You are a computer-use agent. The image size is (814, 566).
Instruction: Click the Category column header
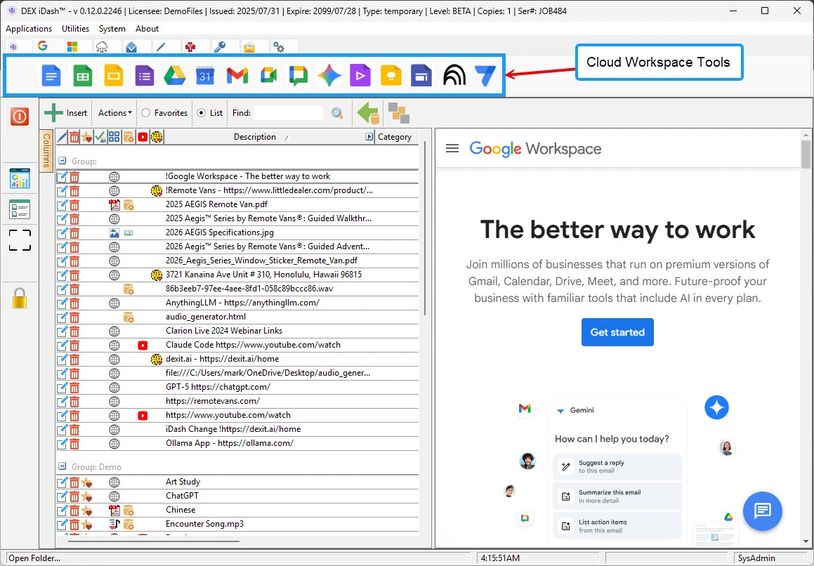click(395, 137)
